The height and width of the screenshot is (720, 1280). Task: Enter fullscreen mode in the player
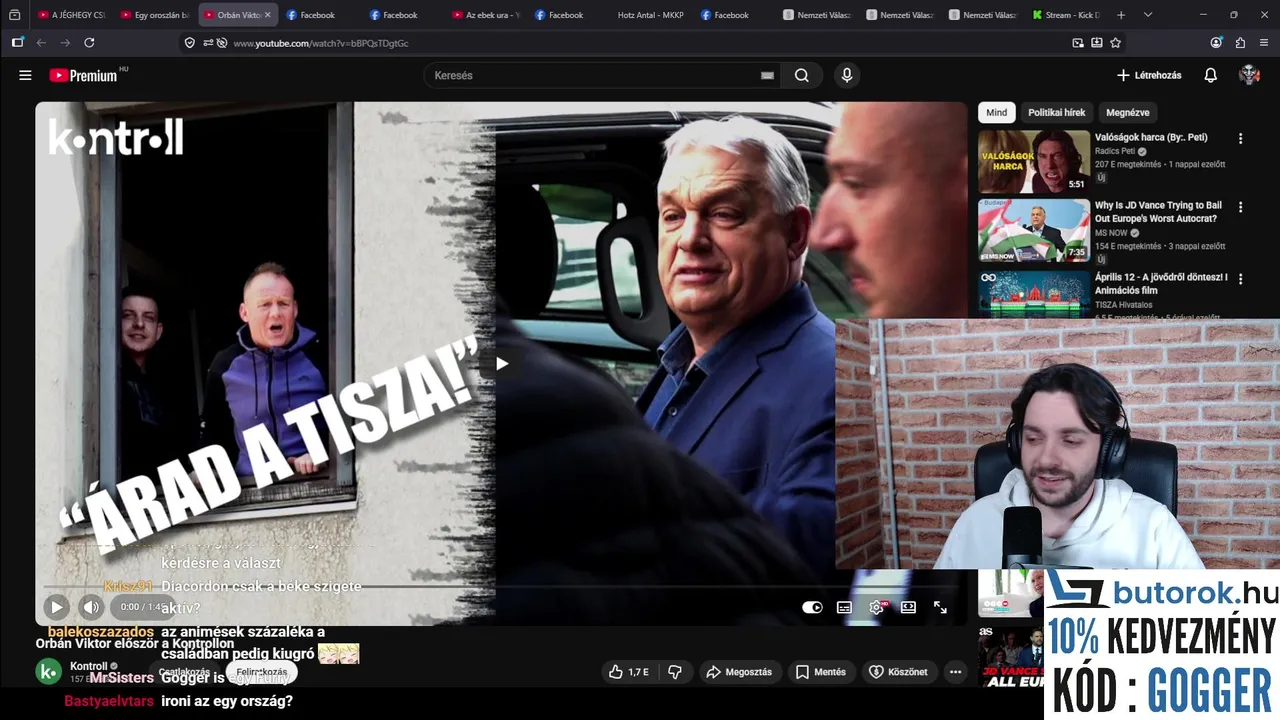tap(940, 607)
